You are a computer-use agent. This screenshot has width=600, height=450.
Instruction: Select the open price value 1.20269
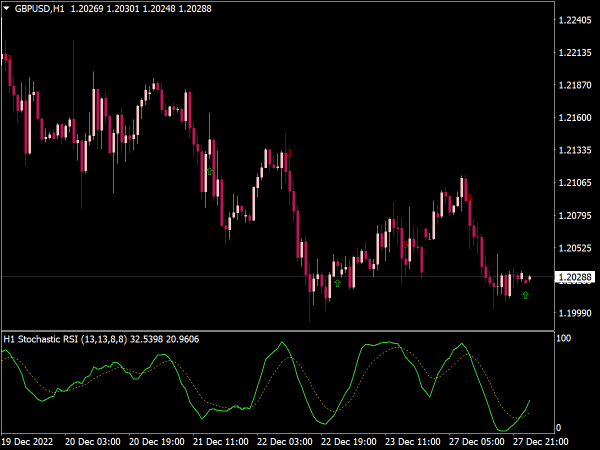coord(87,8)
